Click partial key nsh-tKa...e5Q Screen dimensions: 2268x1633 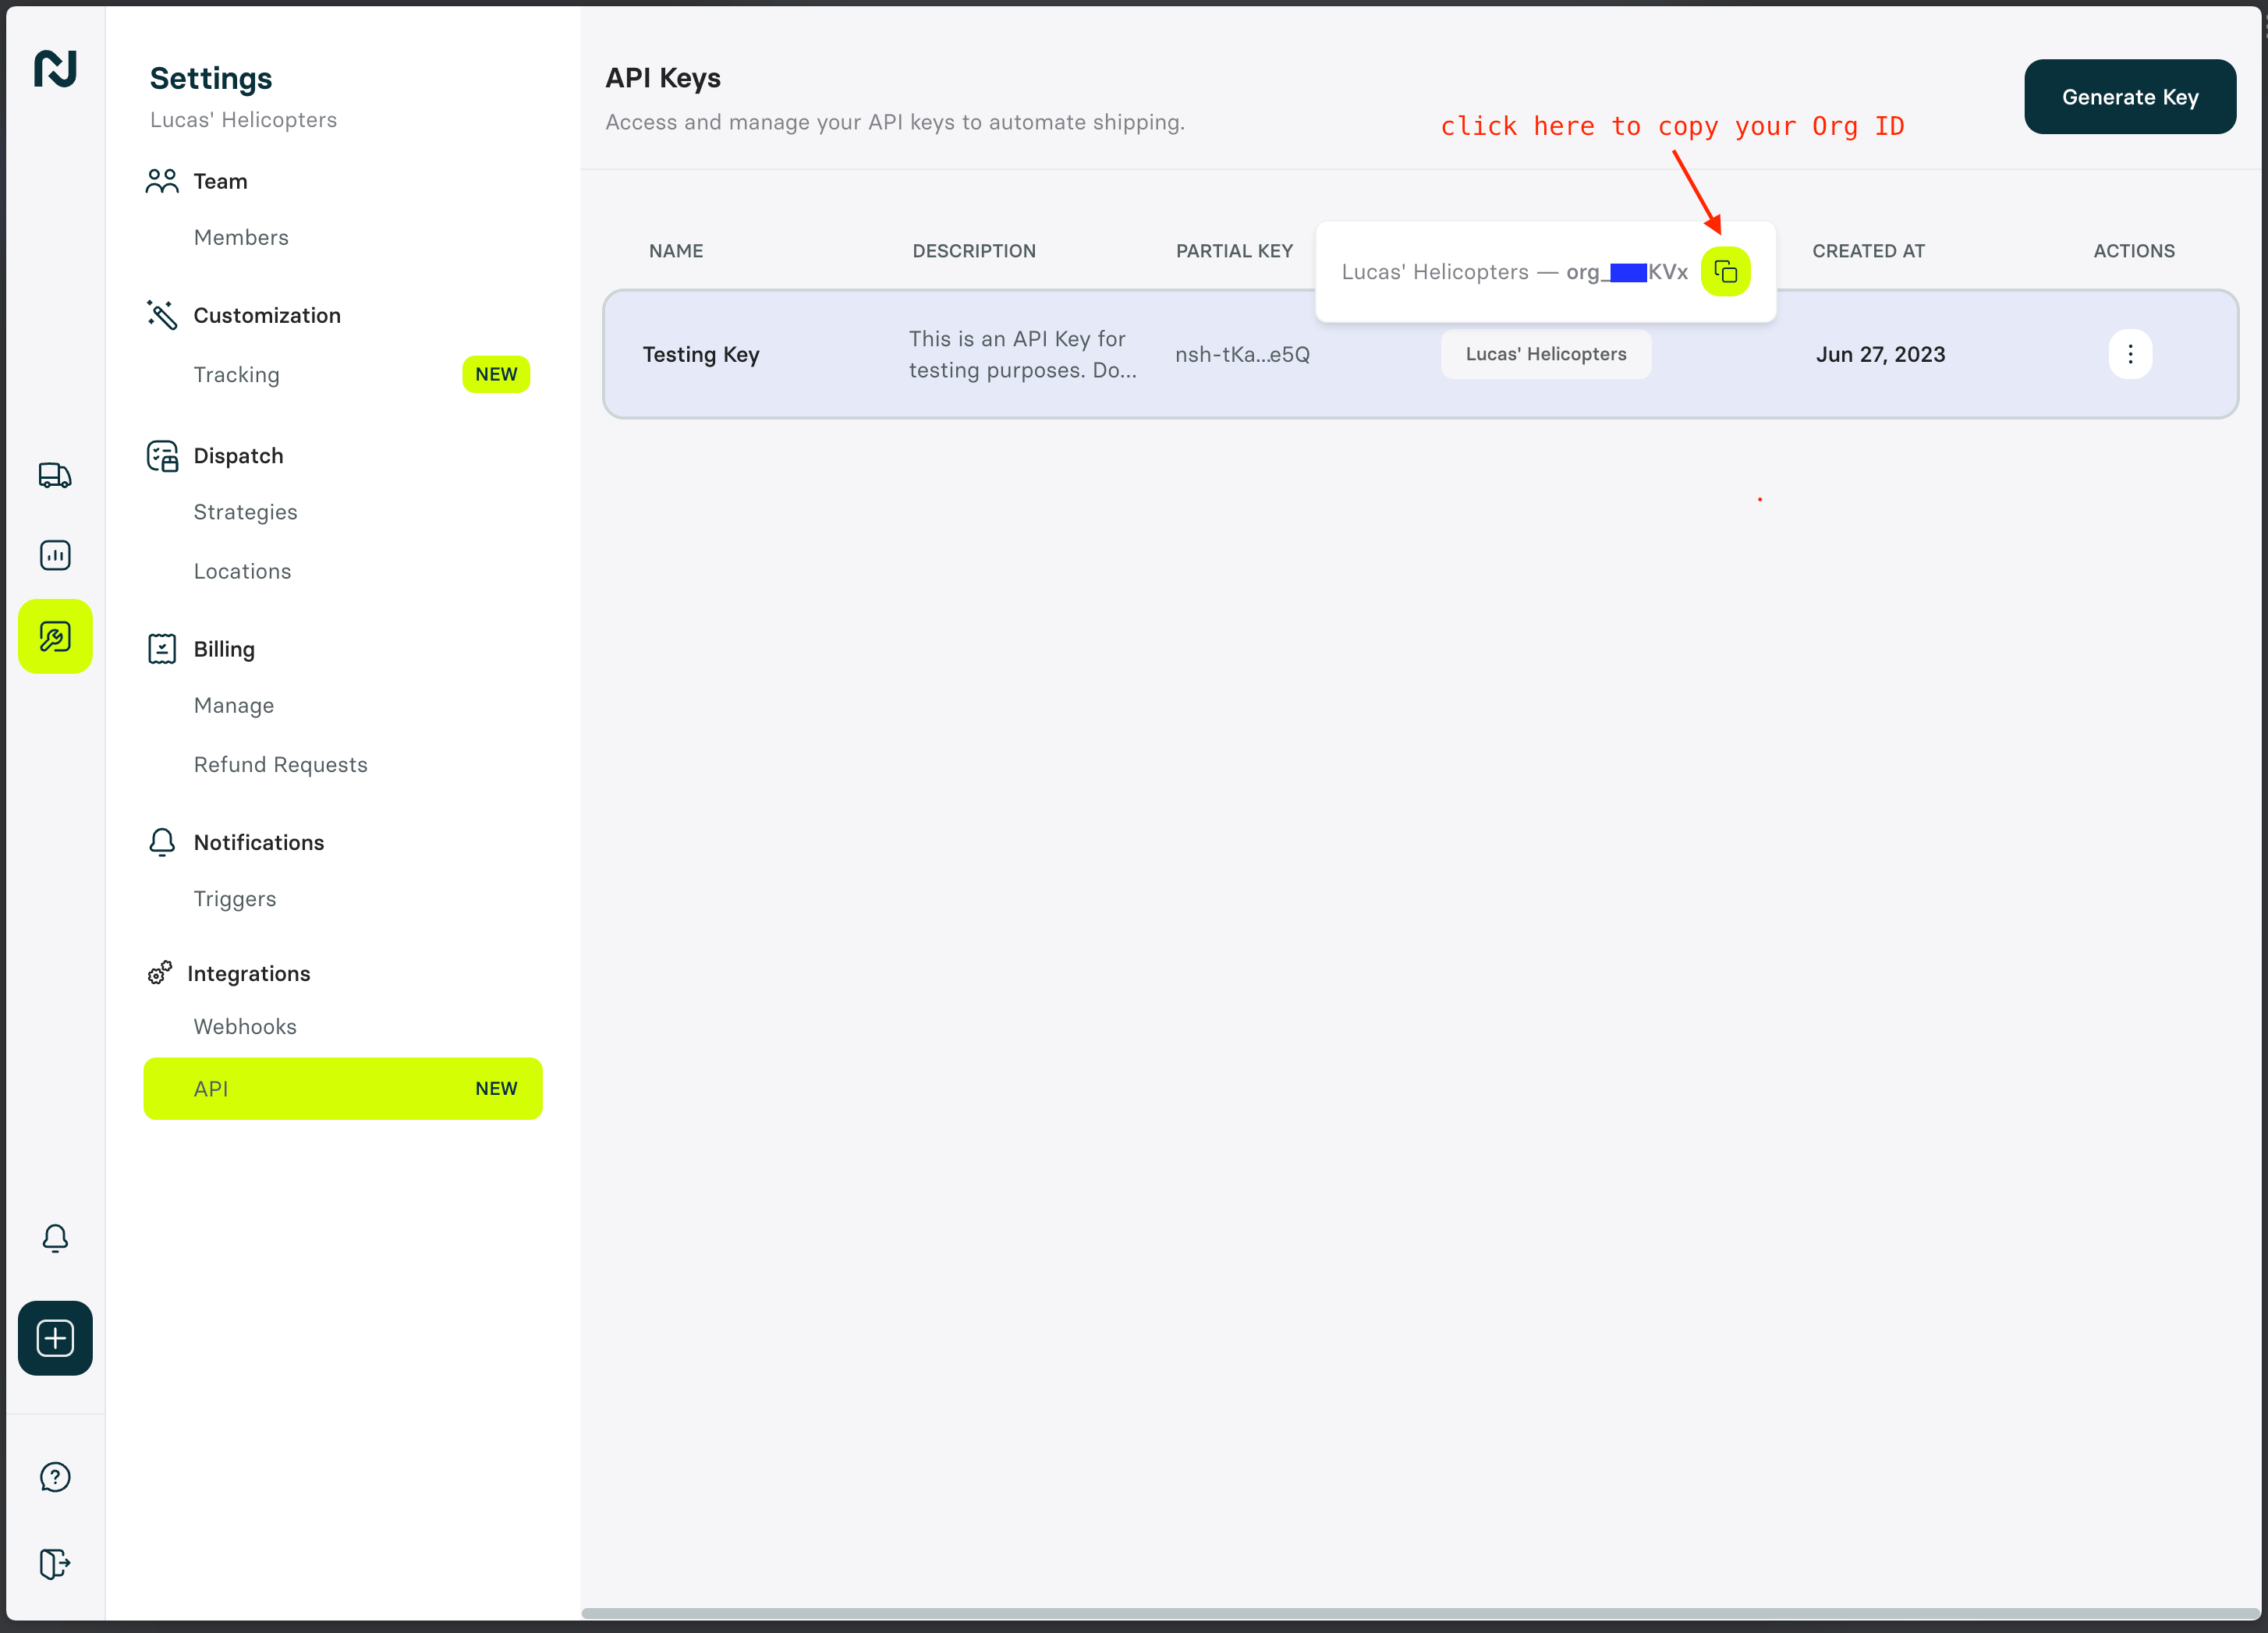1242,354
